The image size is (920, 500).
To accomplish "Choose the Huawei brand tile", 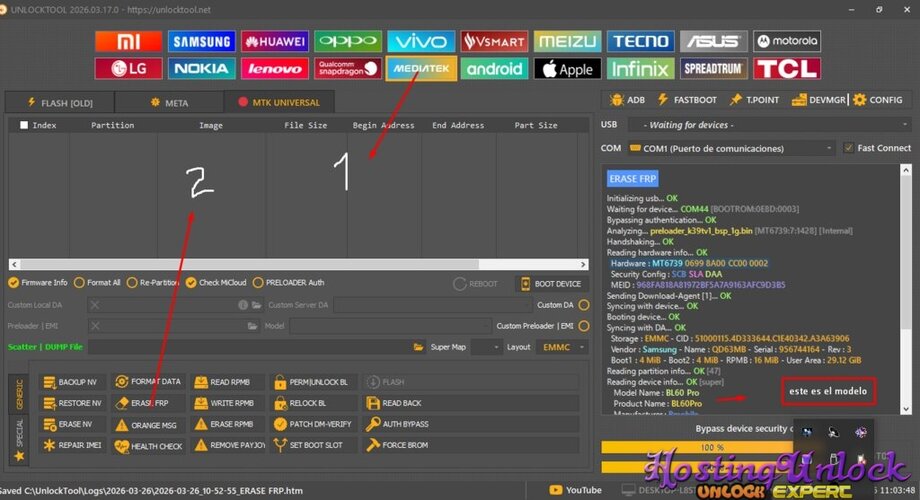I will tap(275, 41).
